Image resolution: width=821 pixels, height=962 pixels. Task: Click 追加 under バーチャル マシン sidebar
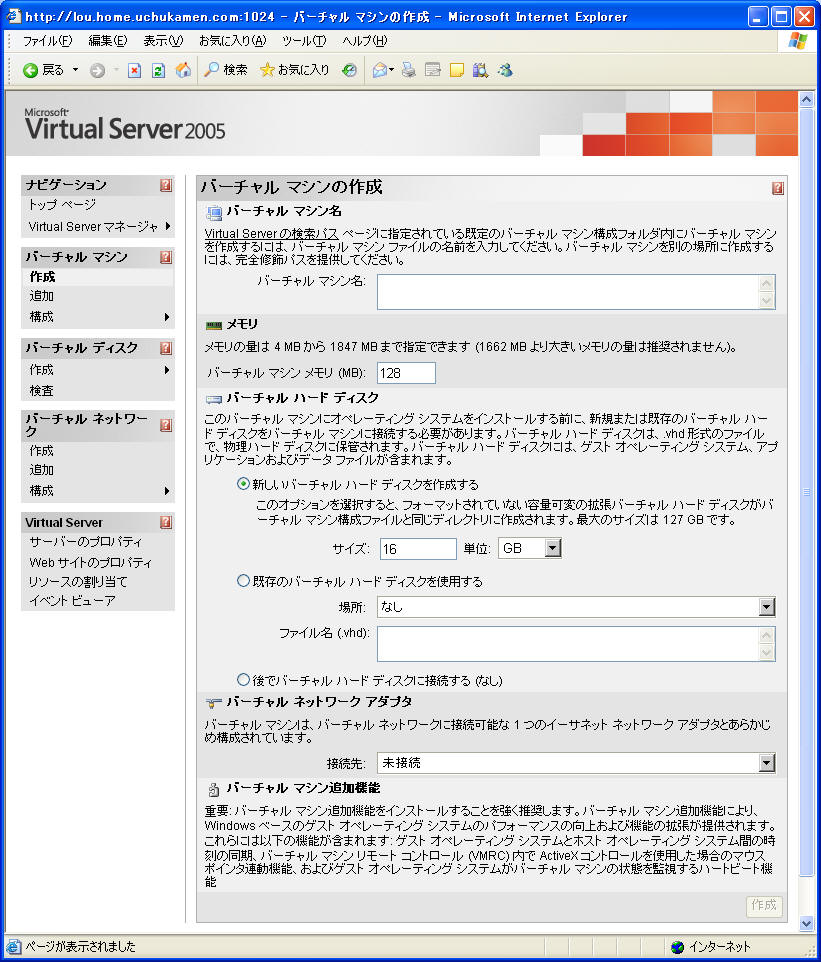pyautogui.click(x=42, y=296)
